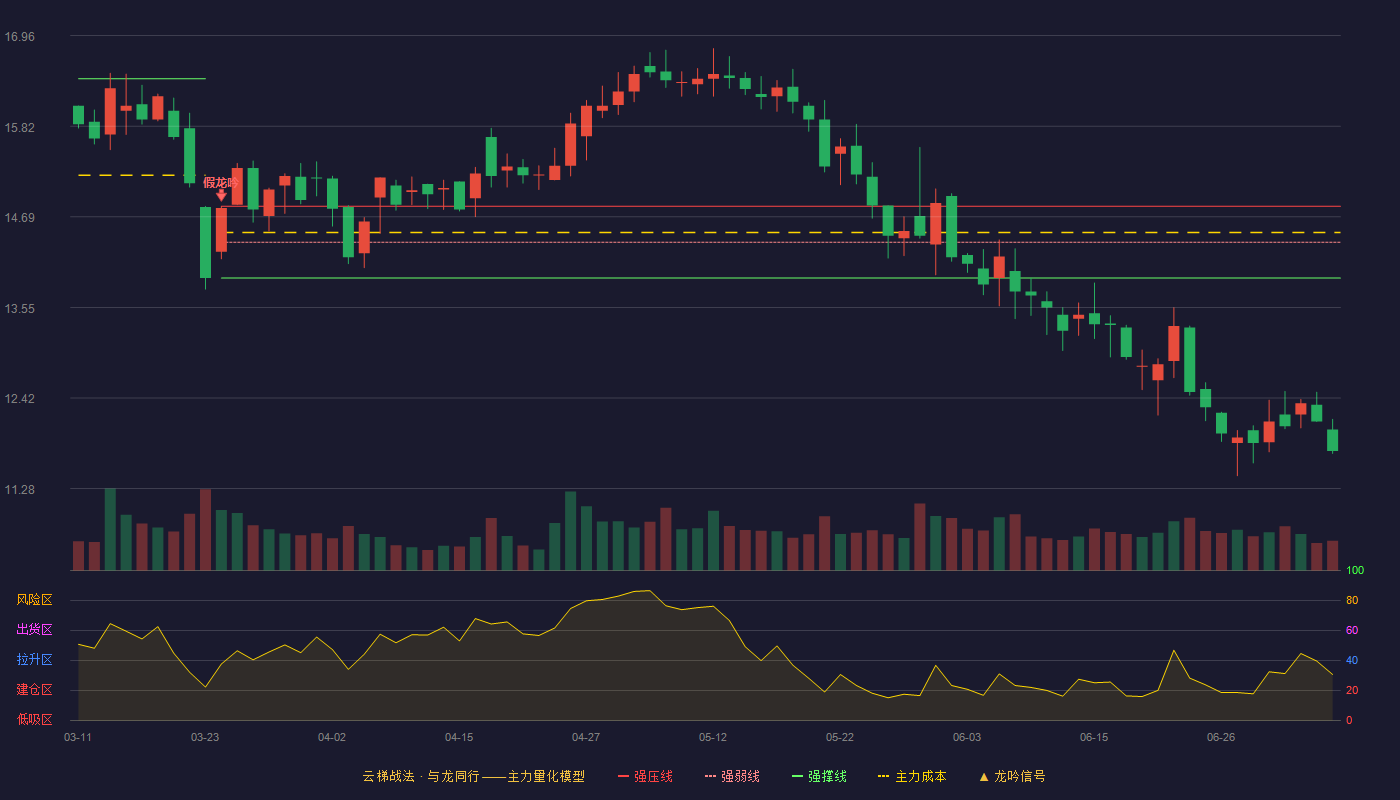The height and width of the screenshot is (800, 1400).
Task: Select the 拉升区 zone label
Action: pos(34,660)
